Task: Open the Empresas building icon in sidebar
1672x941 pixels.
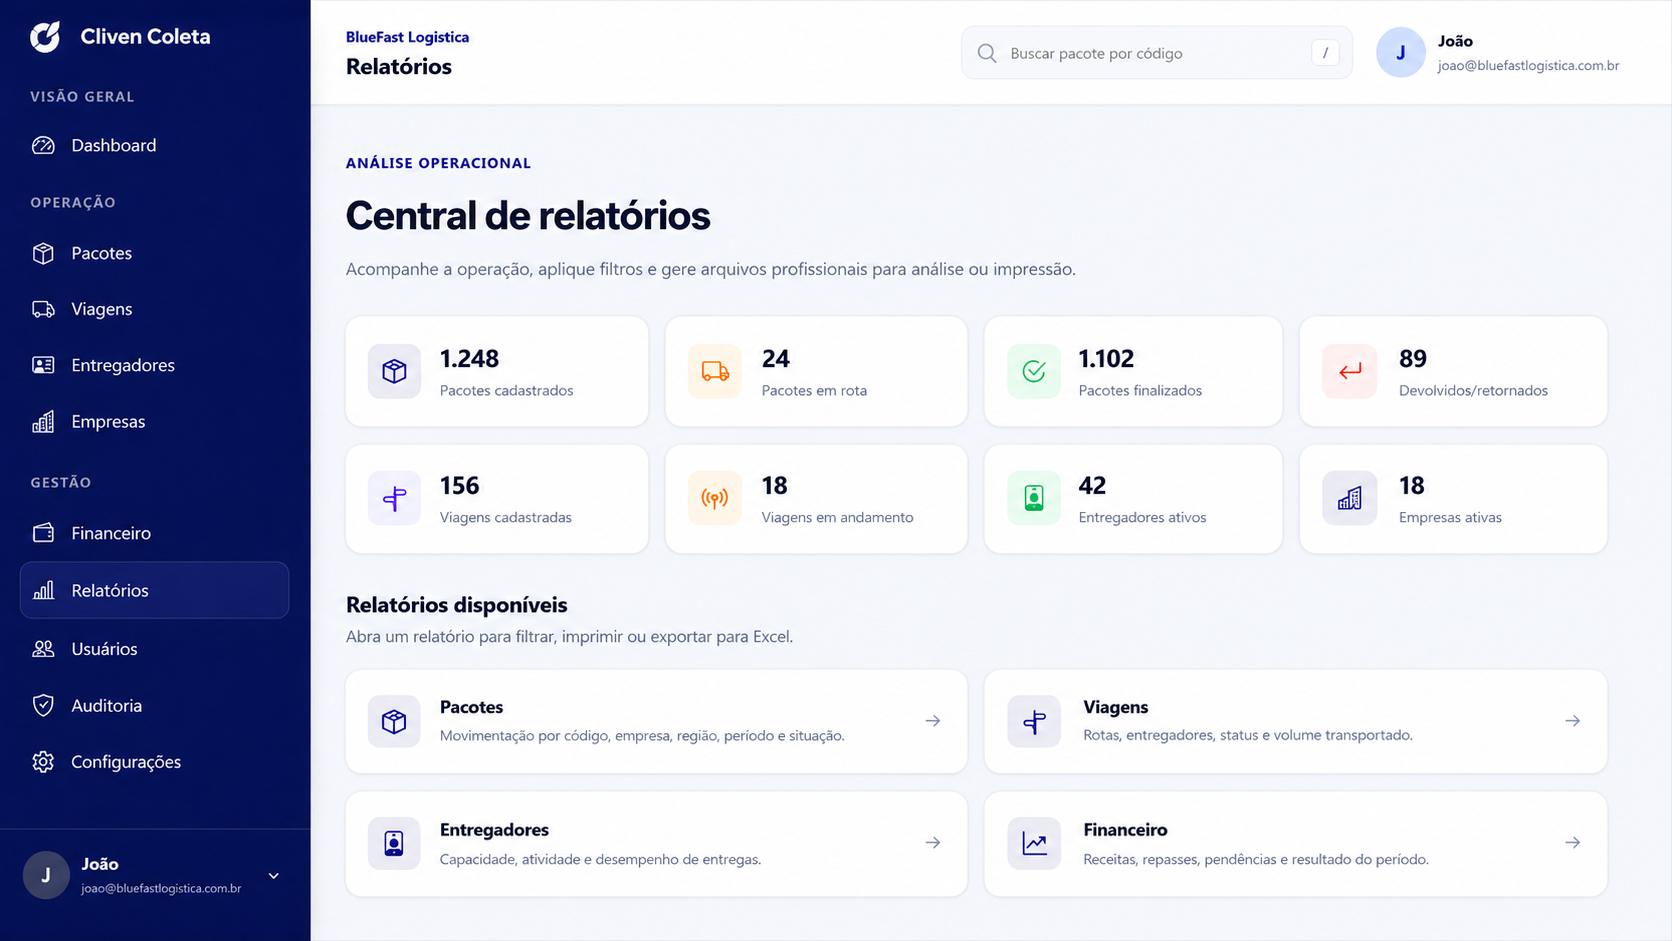Action: (x=43, y=421)
